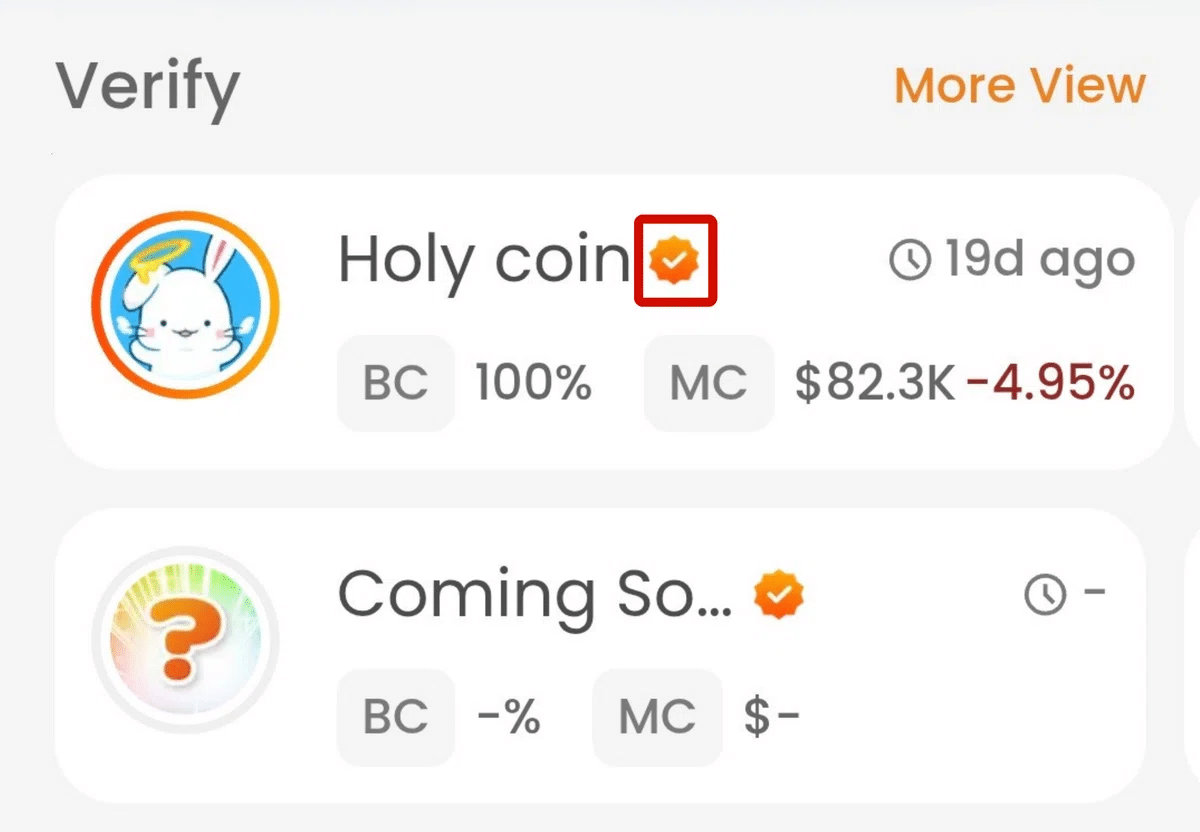
Task: Click the $- market cap placeholder
Action: pos(772,717)
